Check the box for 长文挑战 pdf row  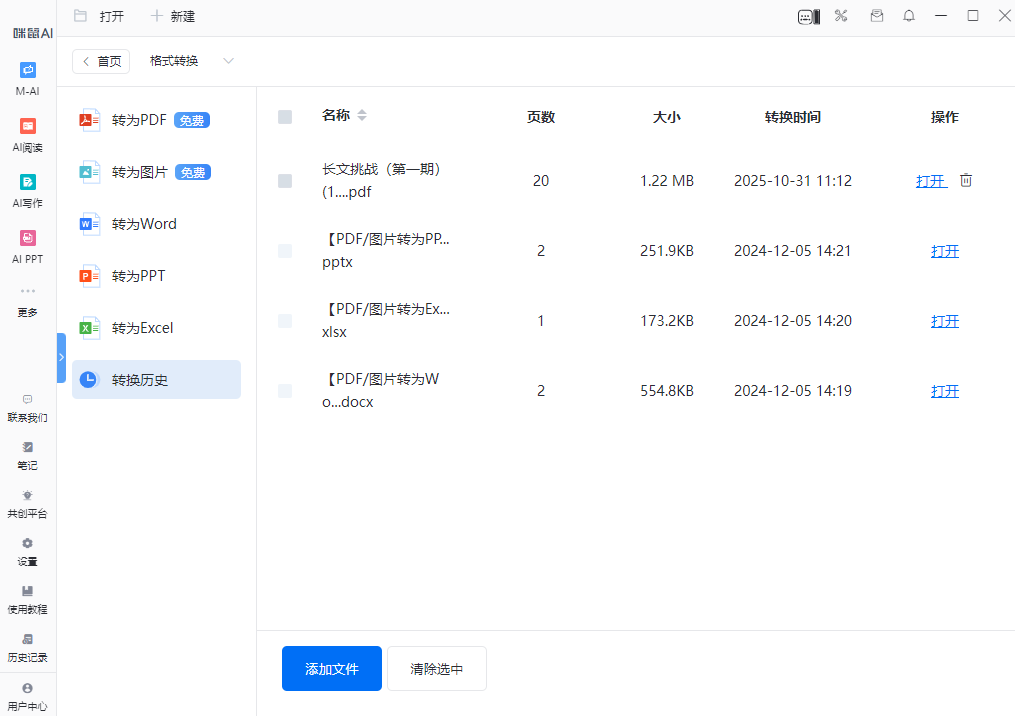pyautogui.click(x=285, y=181)
